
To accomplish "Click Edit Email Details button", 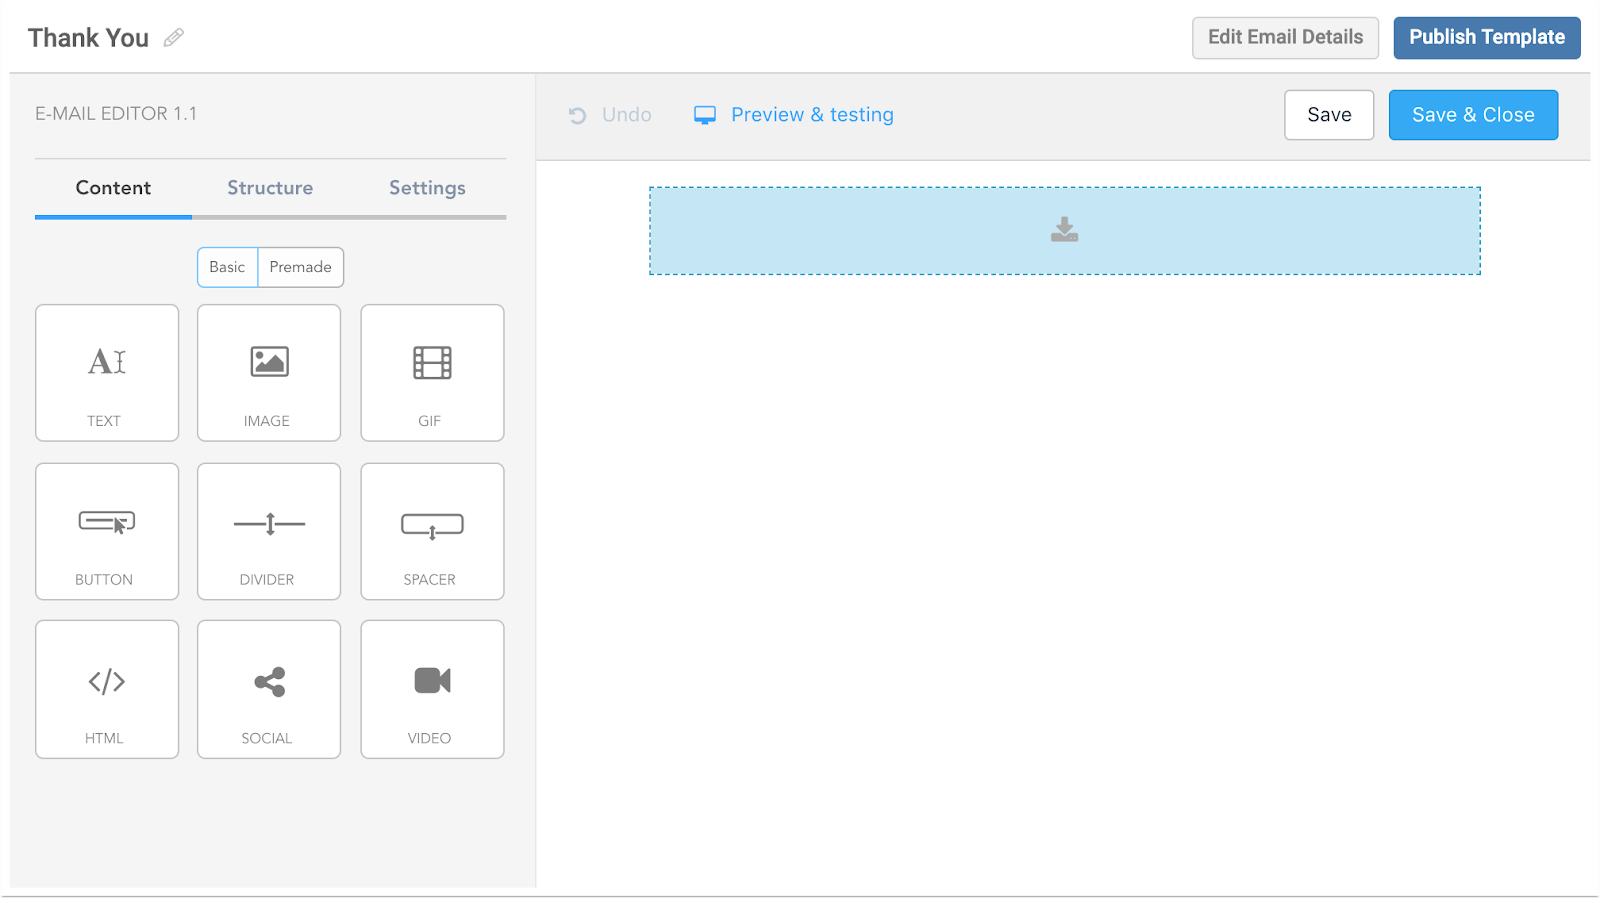I will (1285, 38).
